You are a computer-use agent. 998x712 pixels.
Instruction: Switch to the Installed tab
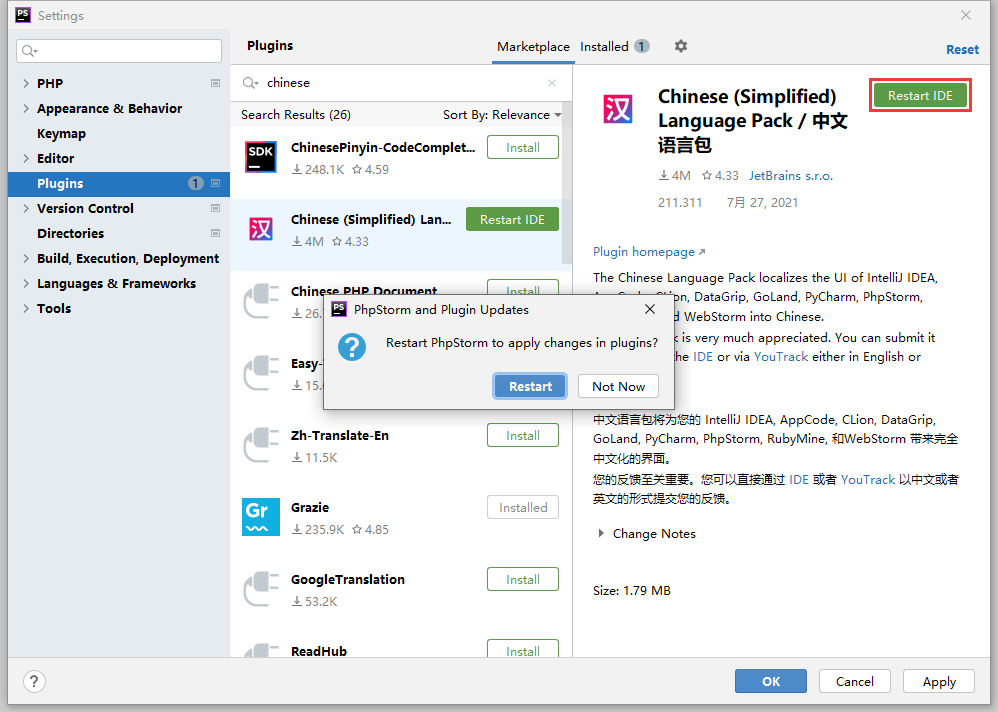click(614, 46)
